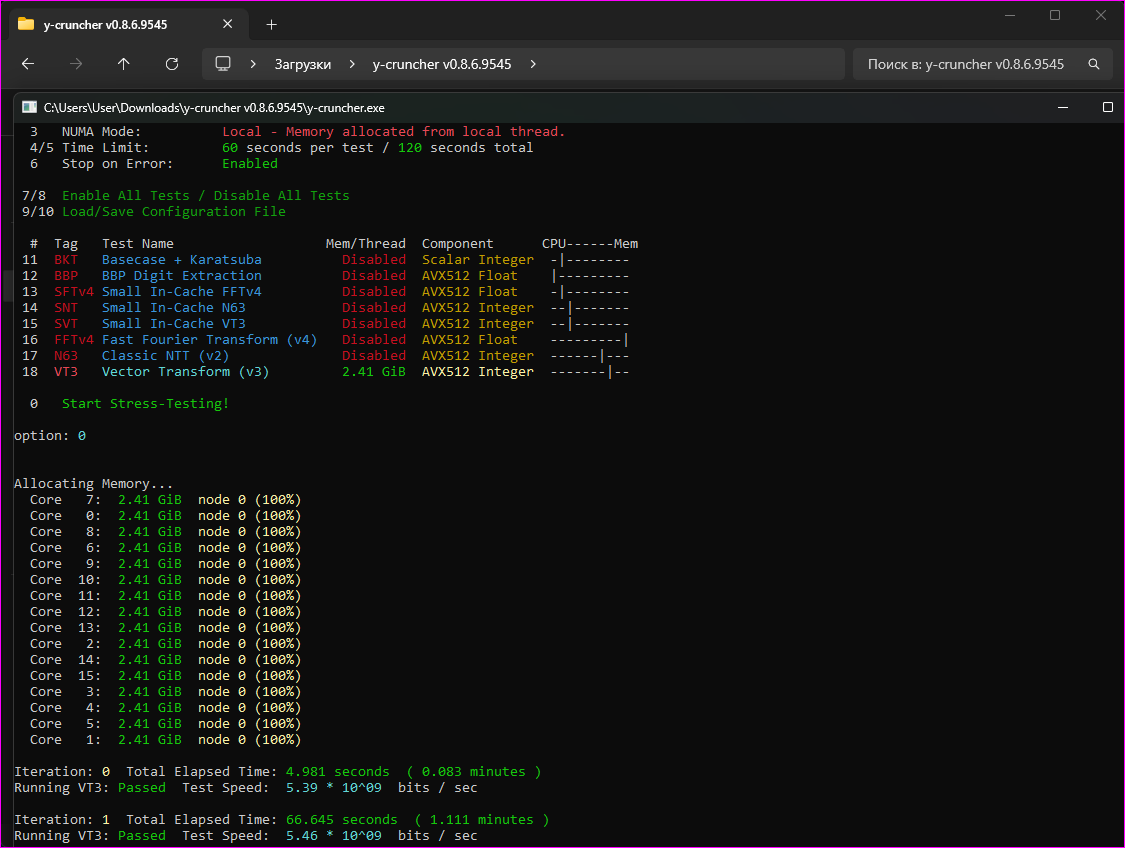This screenshot has height=848, width=1125.
Task: Click the console title path y-cruncher.exe
Action: point(214,108)
